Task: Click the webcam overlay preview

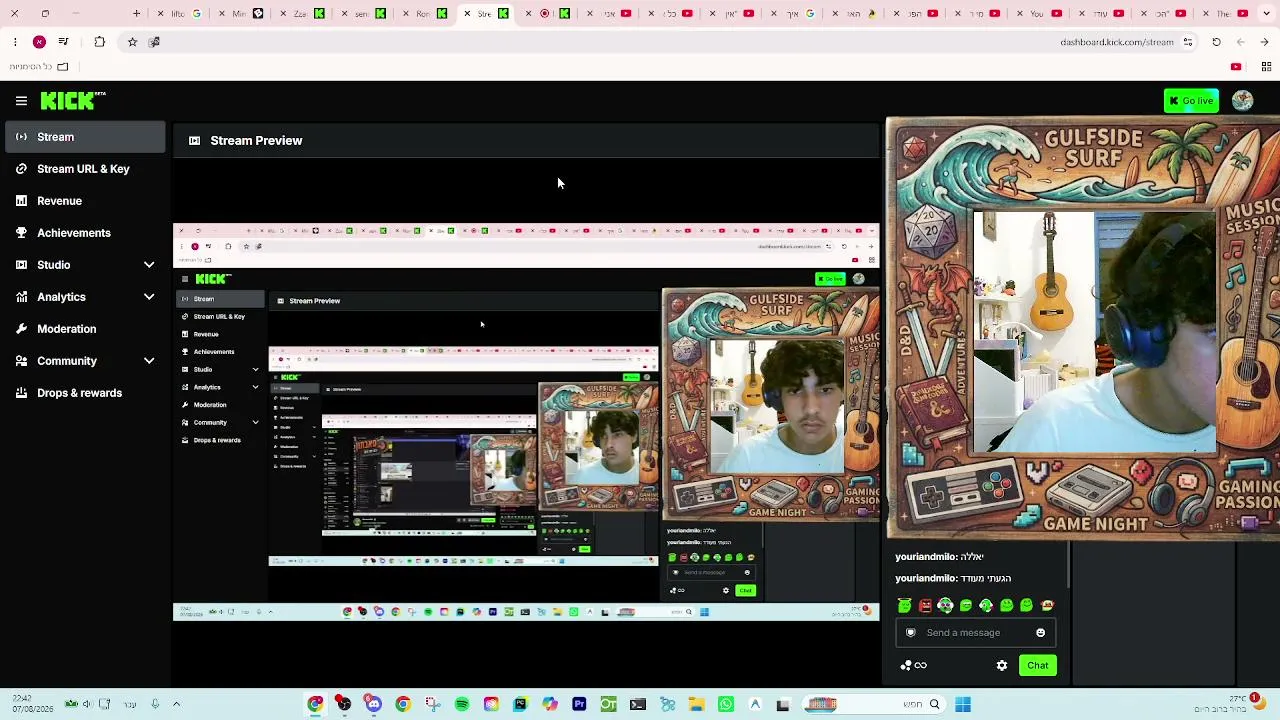Action: pyautogui.click(x=1083, y=328)
